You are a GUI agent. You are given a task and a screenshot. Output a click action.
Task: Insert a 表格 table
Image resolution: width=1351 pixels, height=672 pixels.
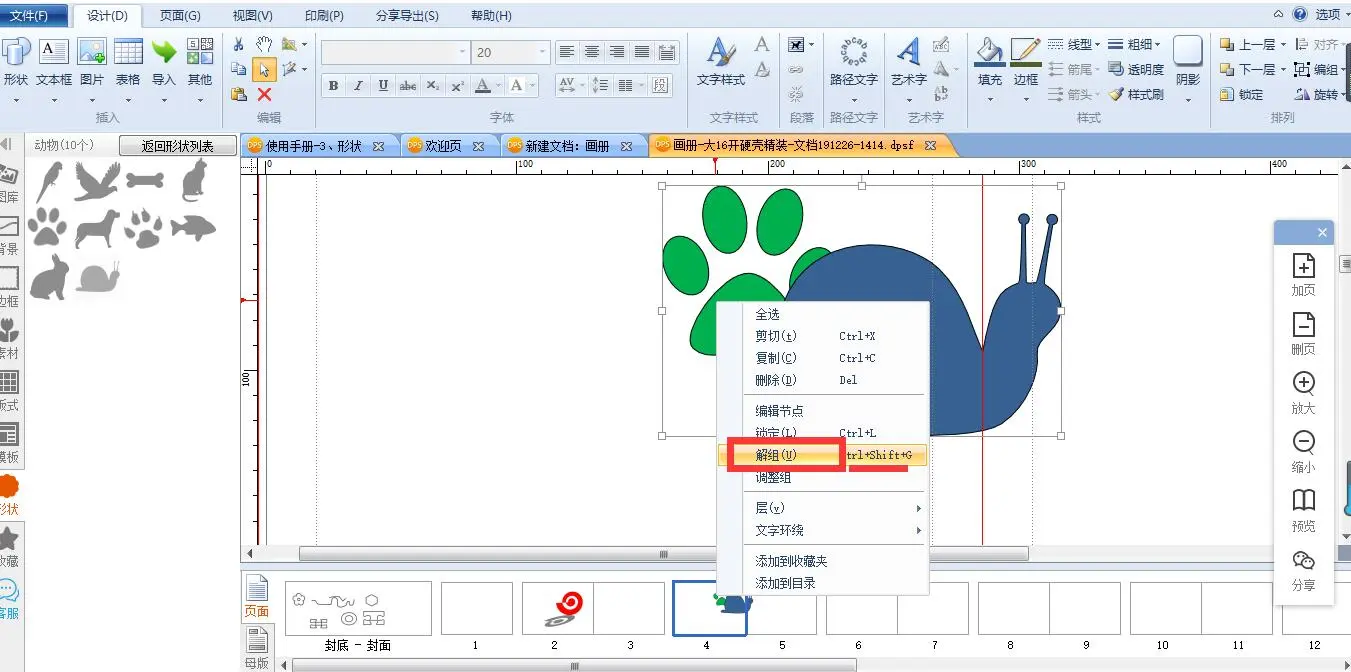128,62
